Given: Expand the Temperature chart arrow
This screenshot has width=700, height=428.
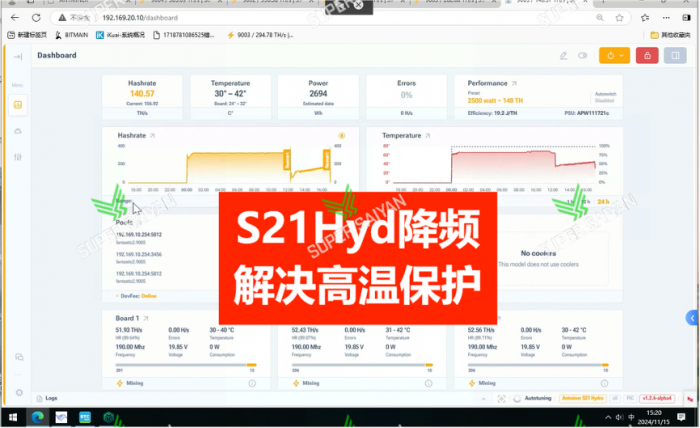Looking at the screenshot, I should 428,136.
